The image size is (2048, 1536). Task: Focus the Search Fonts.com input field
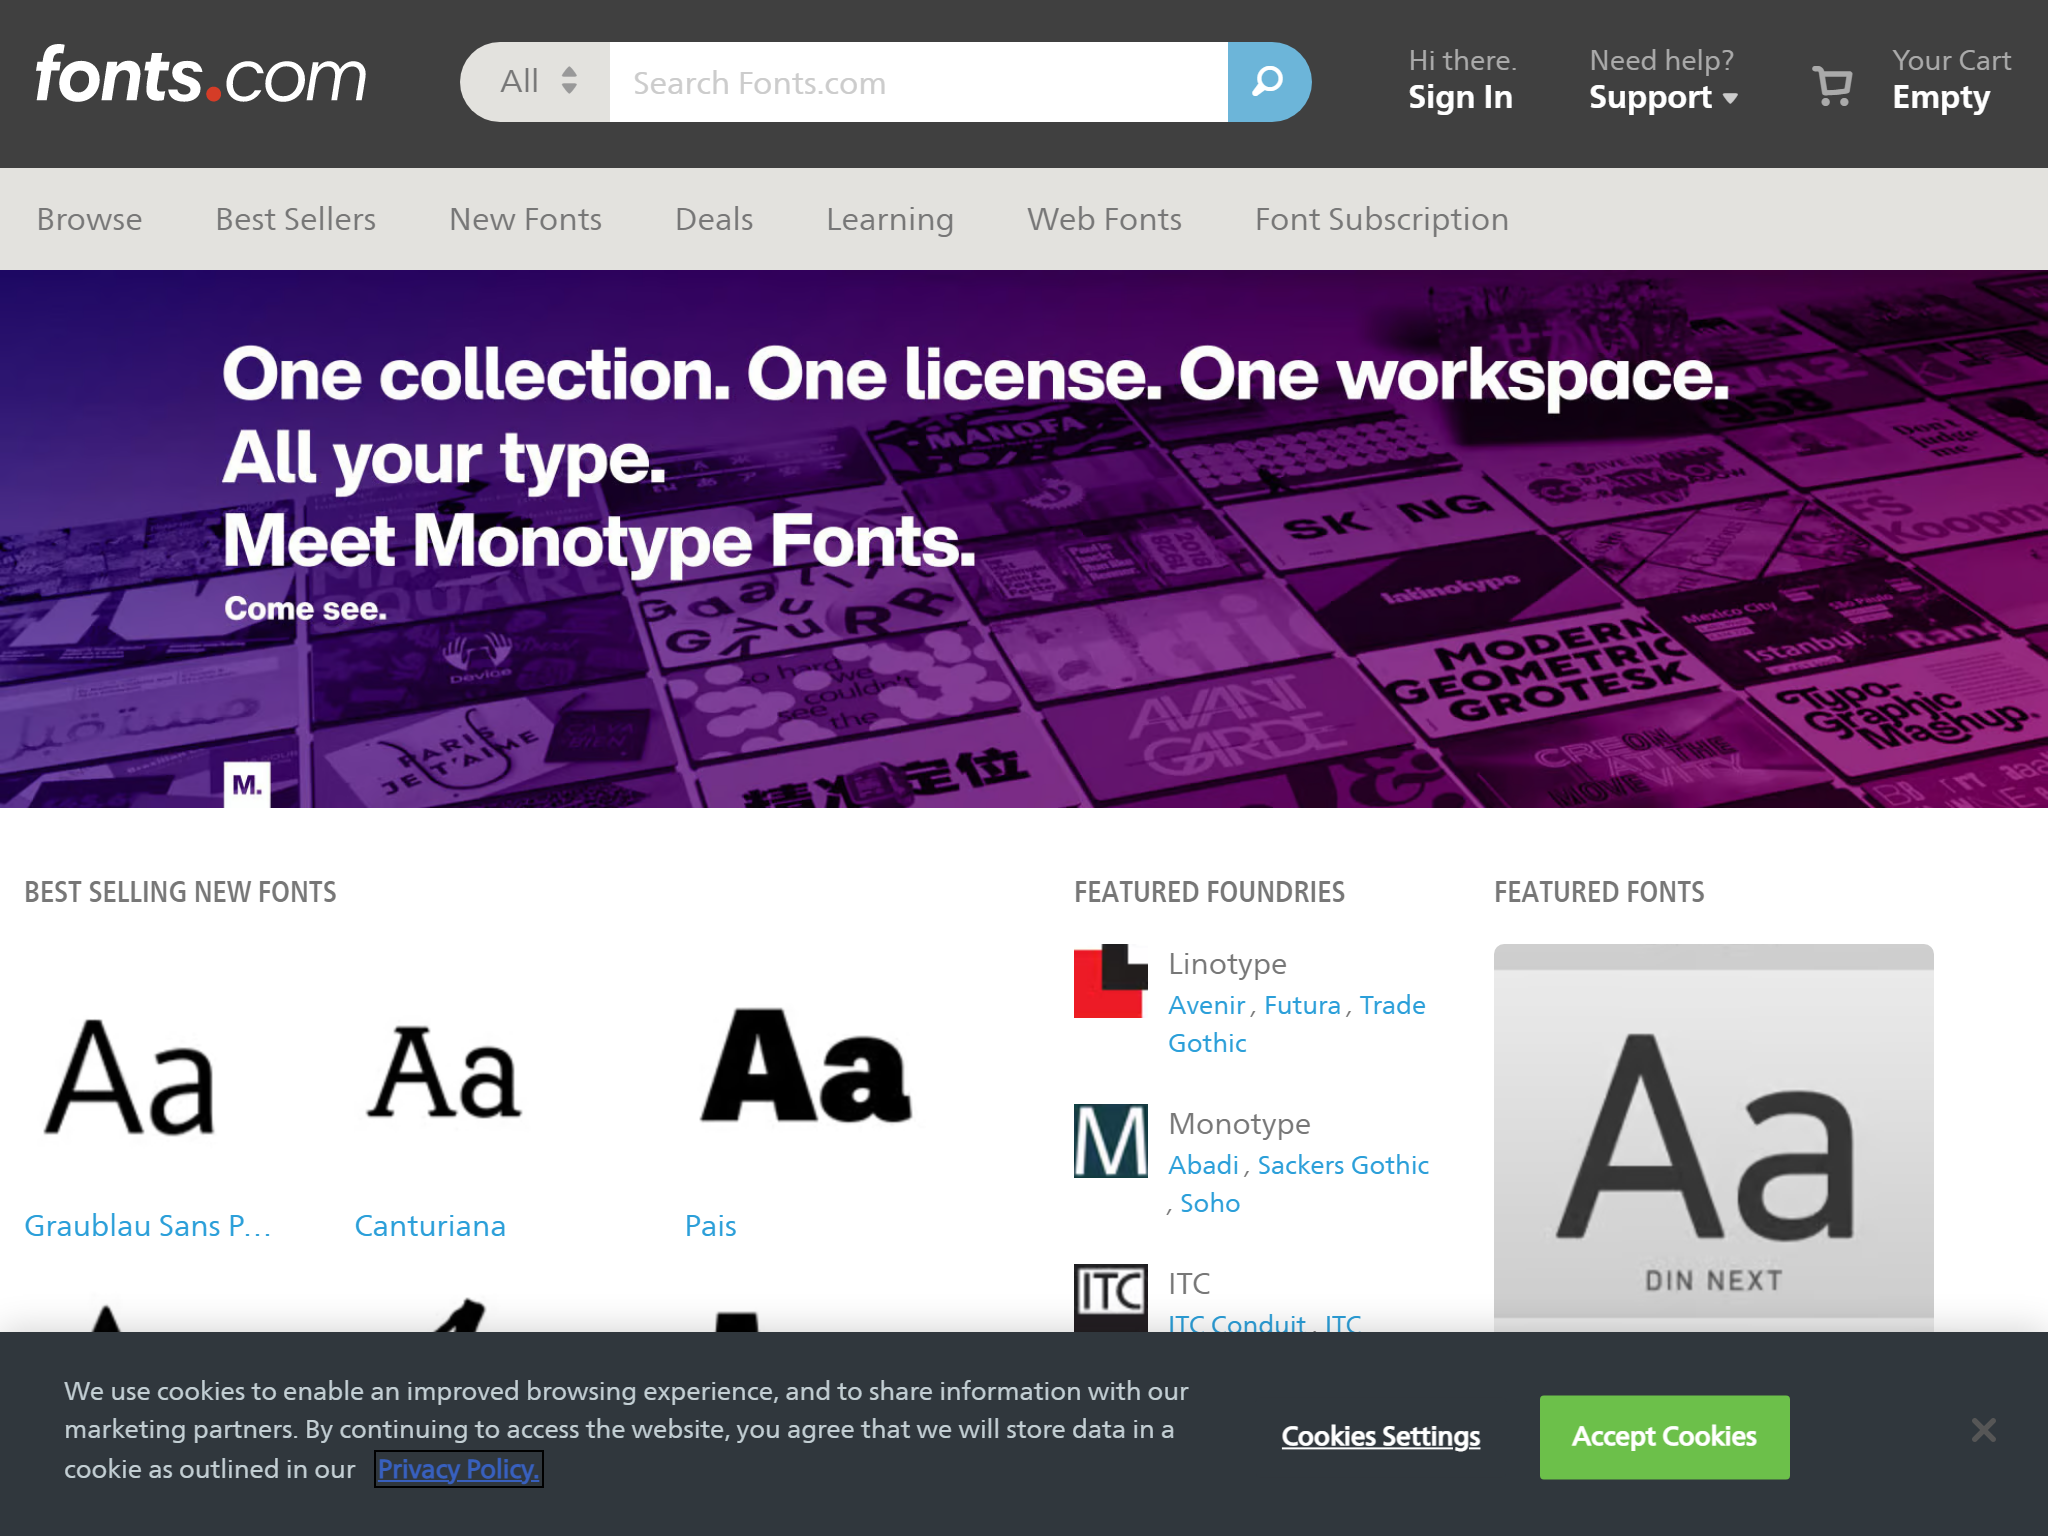coord(919,82)
